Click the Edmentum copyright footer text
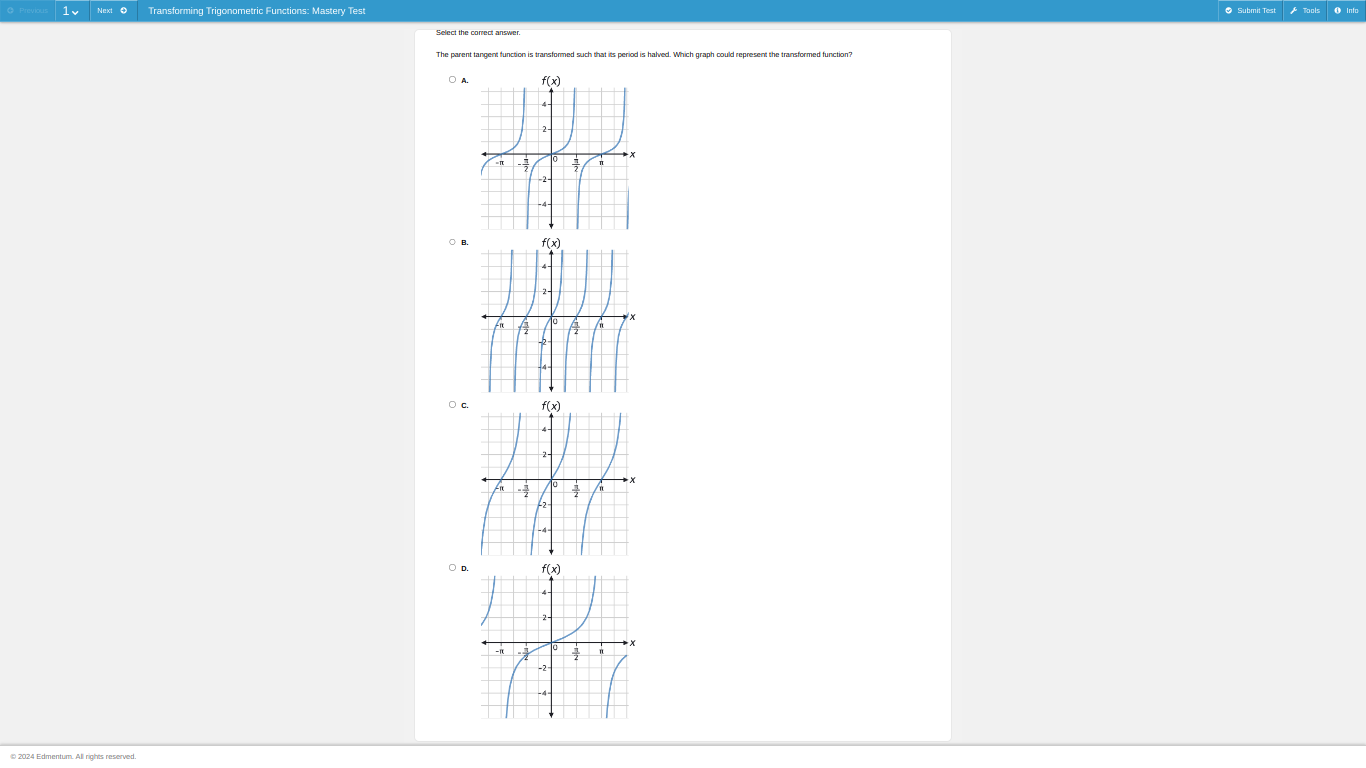This screenshot has height=768, width=1366. pos(73,757)
